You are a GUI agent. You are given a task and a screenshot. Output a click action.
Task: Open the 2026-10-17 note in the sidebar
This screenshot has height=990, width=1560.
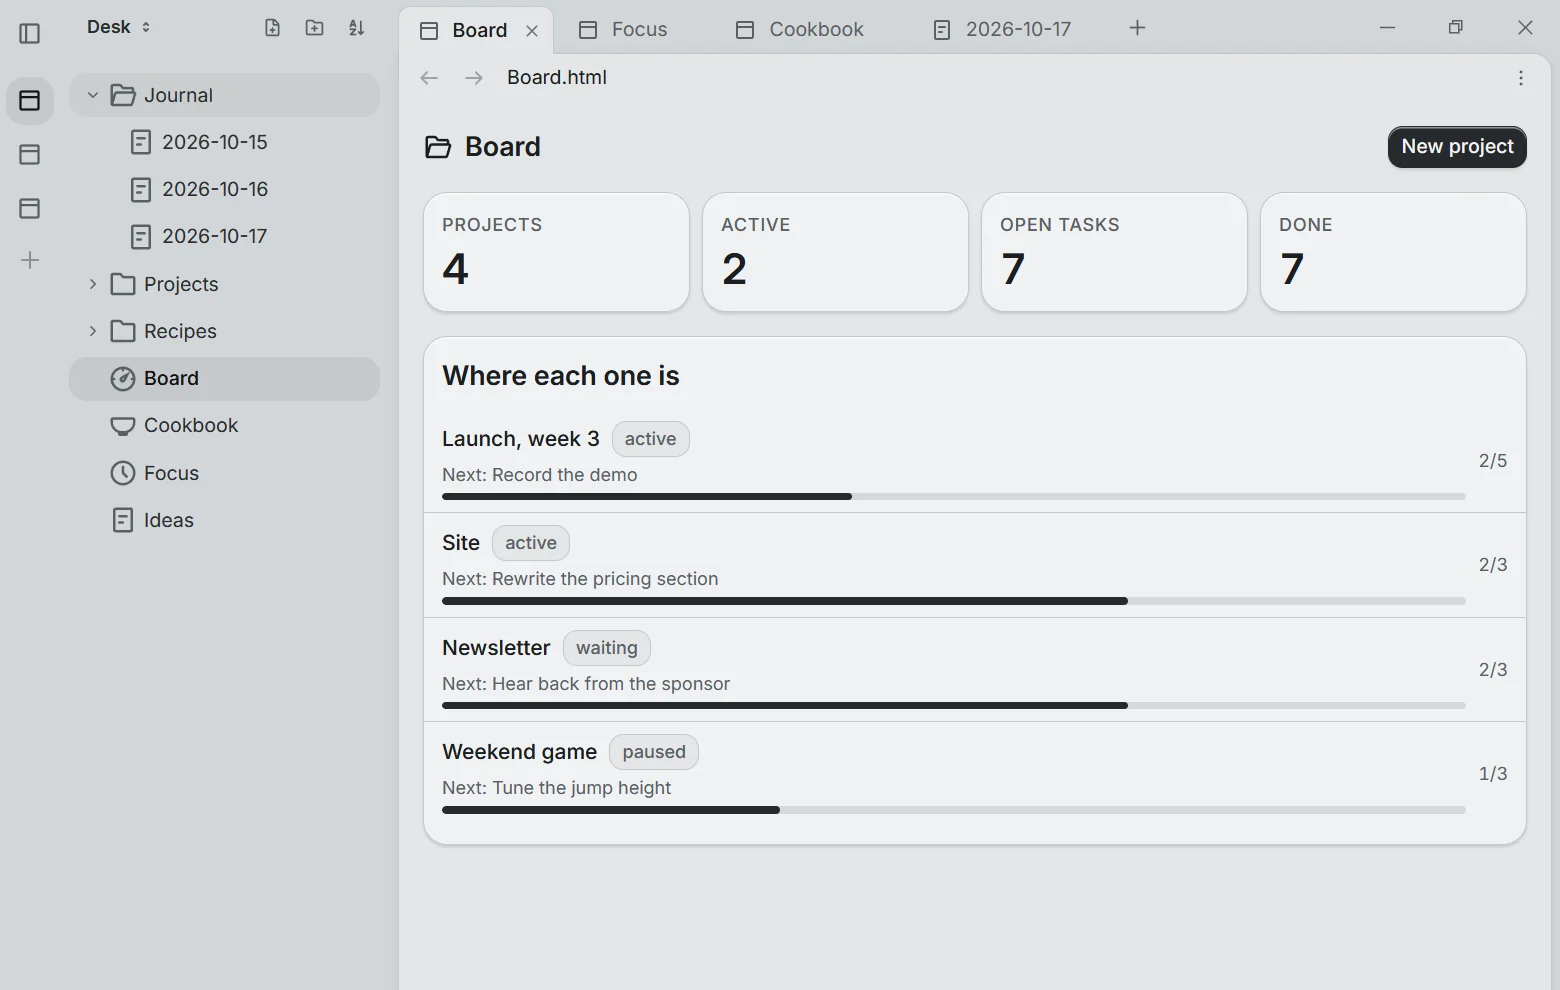224,236
